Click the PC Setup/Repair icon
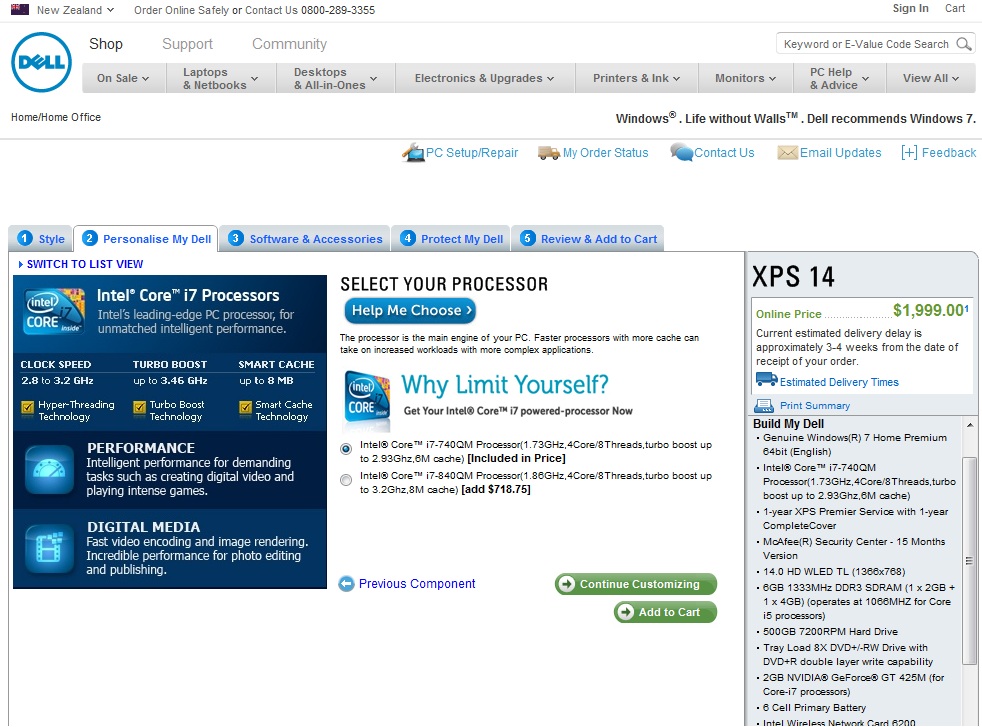The width and height of the screenshot is (982, 727). click(413, 152)
